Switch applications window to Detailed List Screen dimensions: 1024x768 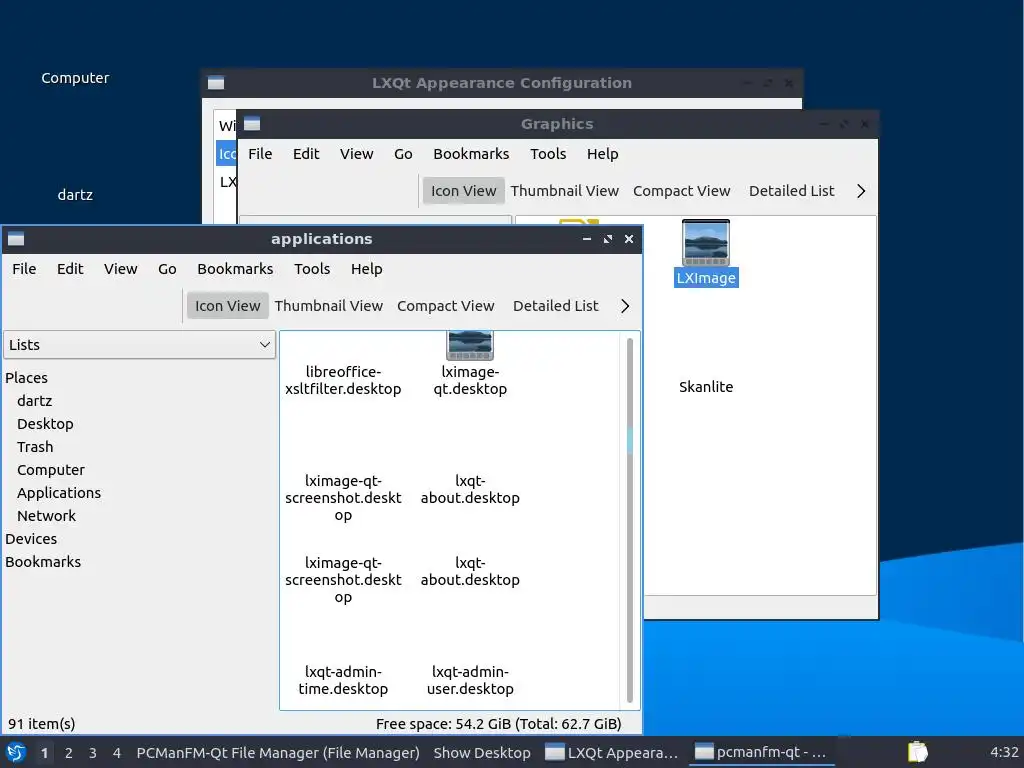[555, 306]
